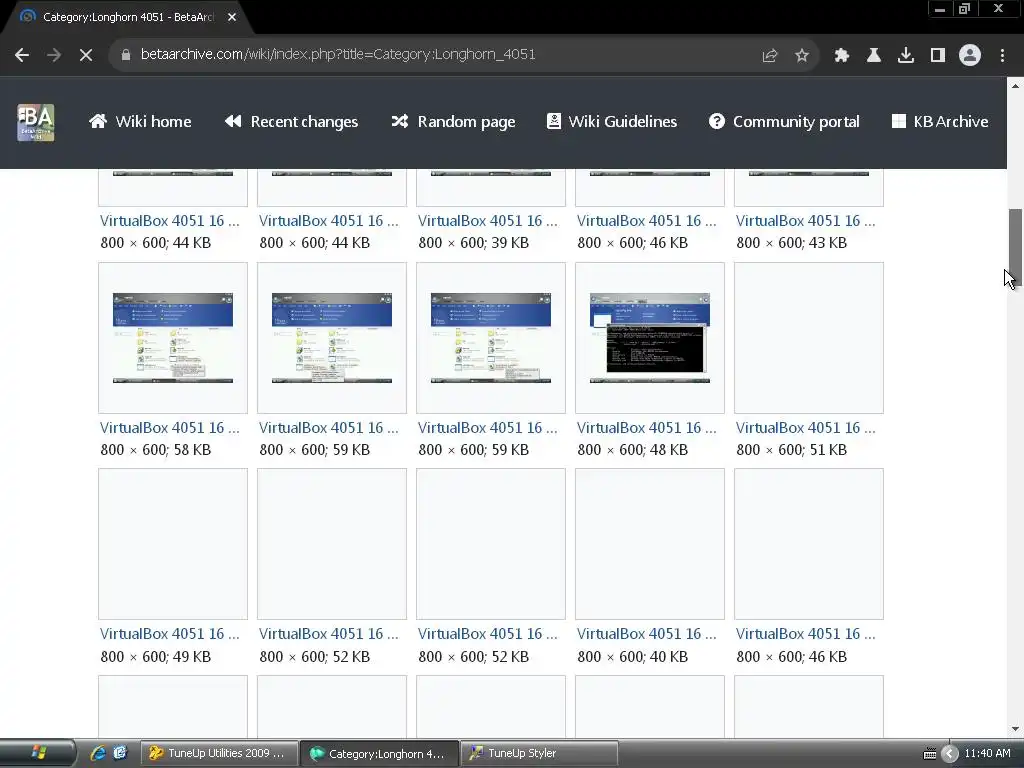1024x768 pixels.
Task: Open Recent changes
Action: (291, 121)
